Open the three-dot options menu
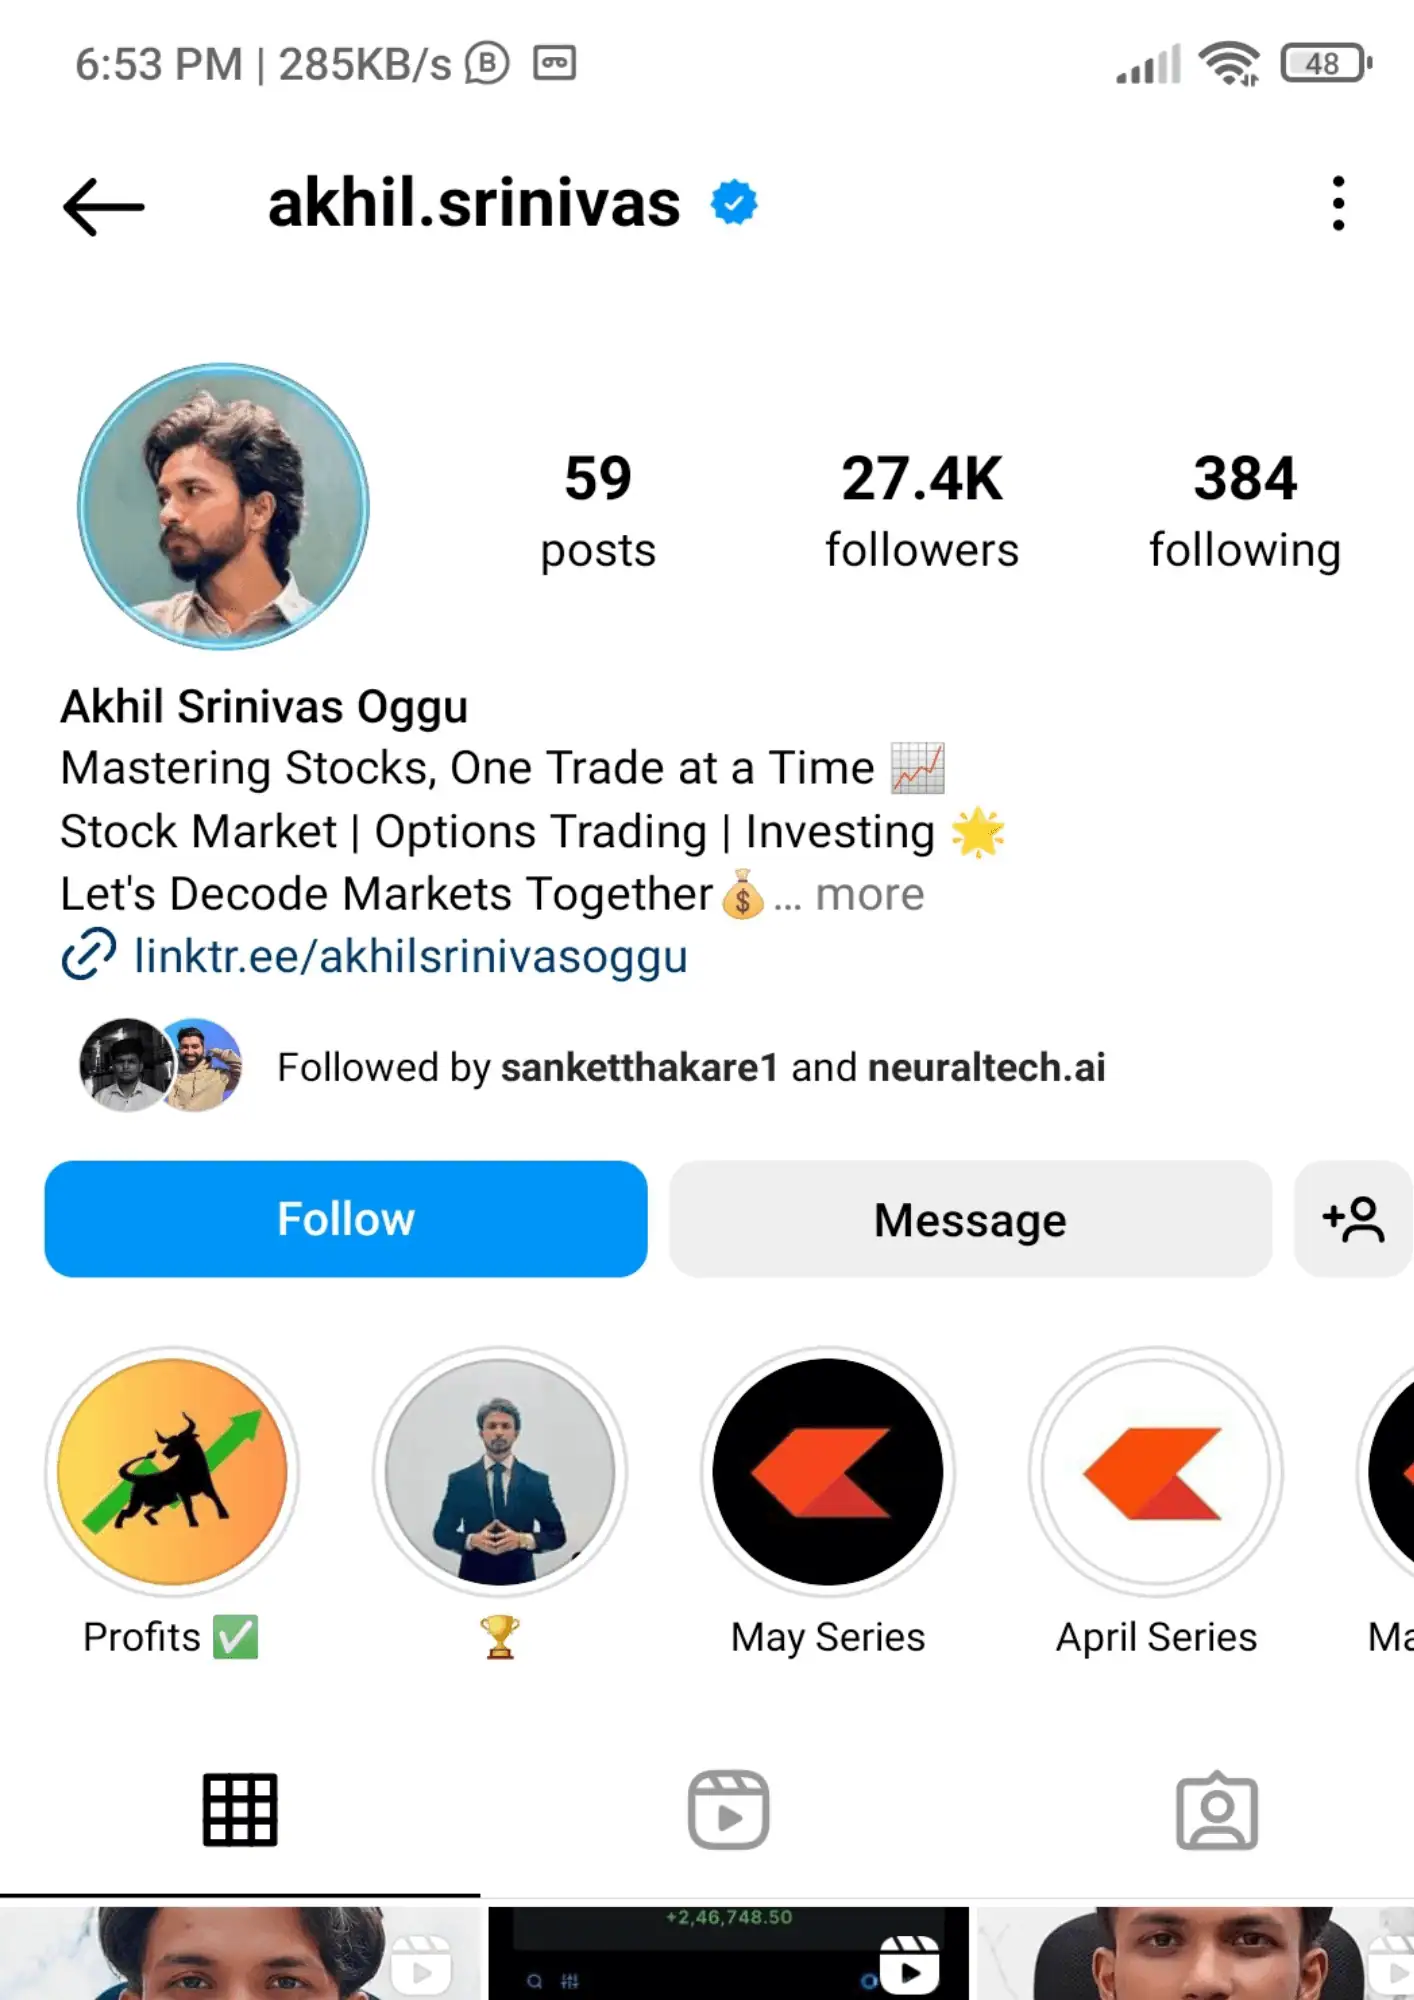Image resolution: width=1414 pixels, height=2000 pixels. pos(1338,204)
